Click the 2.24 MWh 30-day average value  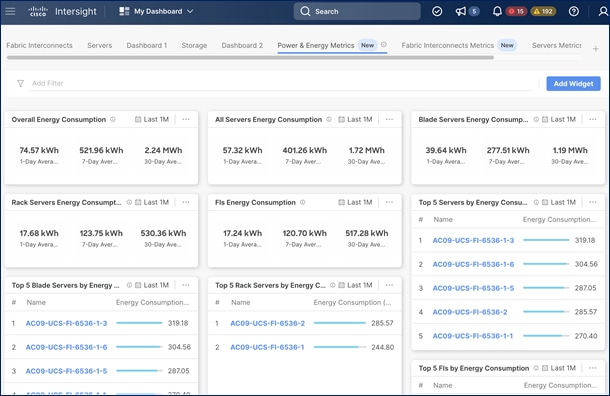(x=163, y=150)
